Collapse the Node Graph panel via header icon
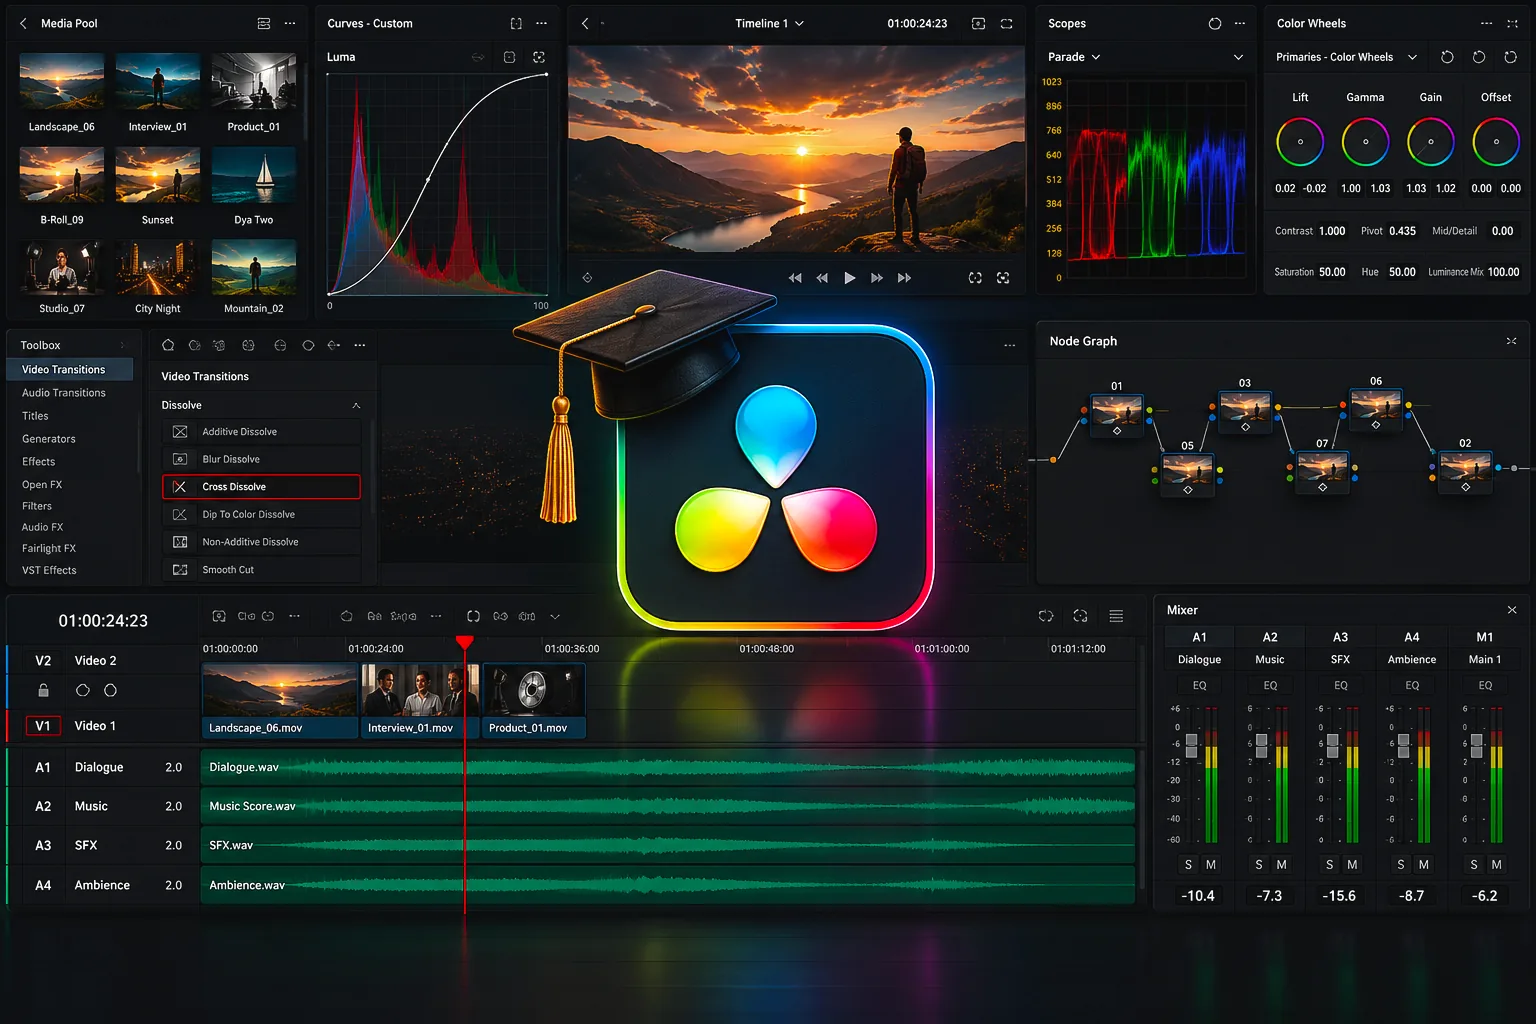Viewport: 1536px width, 1024px height. point(1511,341)
